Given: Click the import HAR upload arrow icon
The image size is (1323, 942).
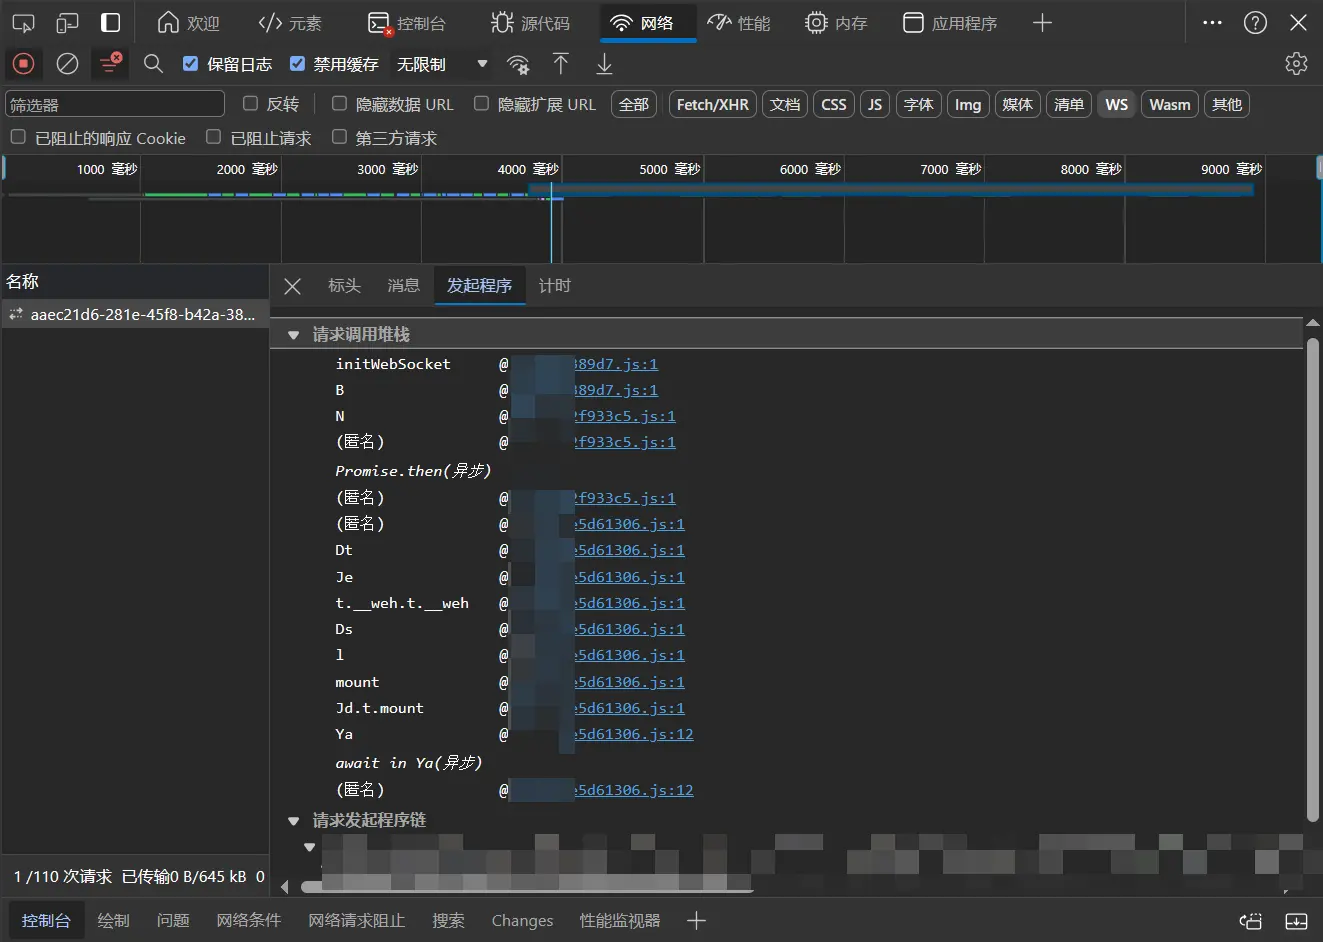Looking at the screenshot, I should [561, 64].
